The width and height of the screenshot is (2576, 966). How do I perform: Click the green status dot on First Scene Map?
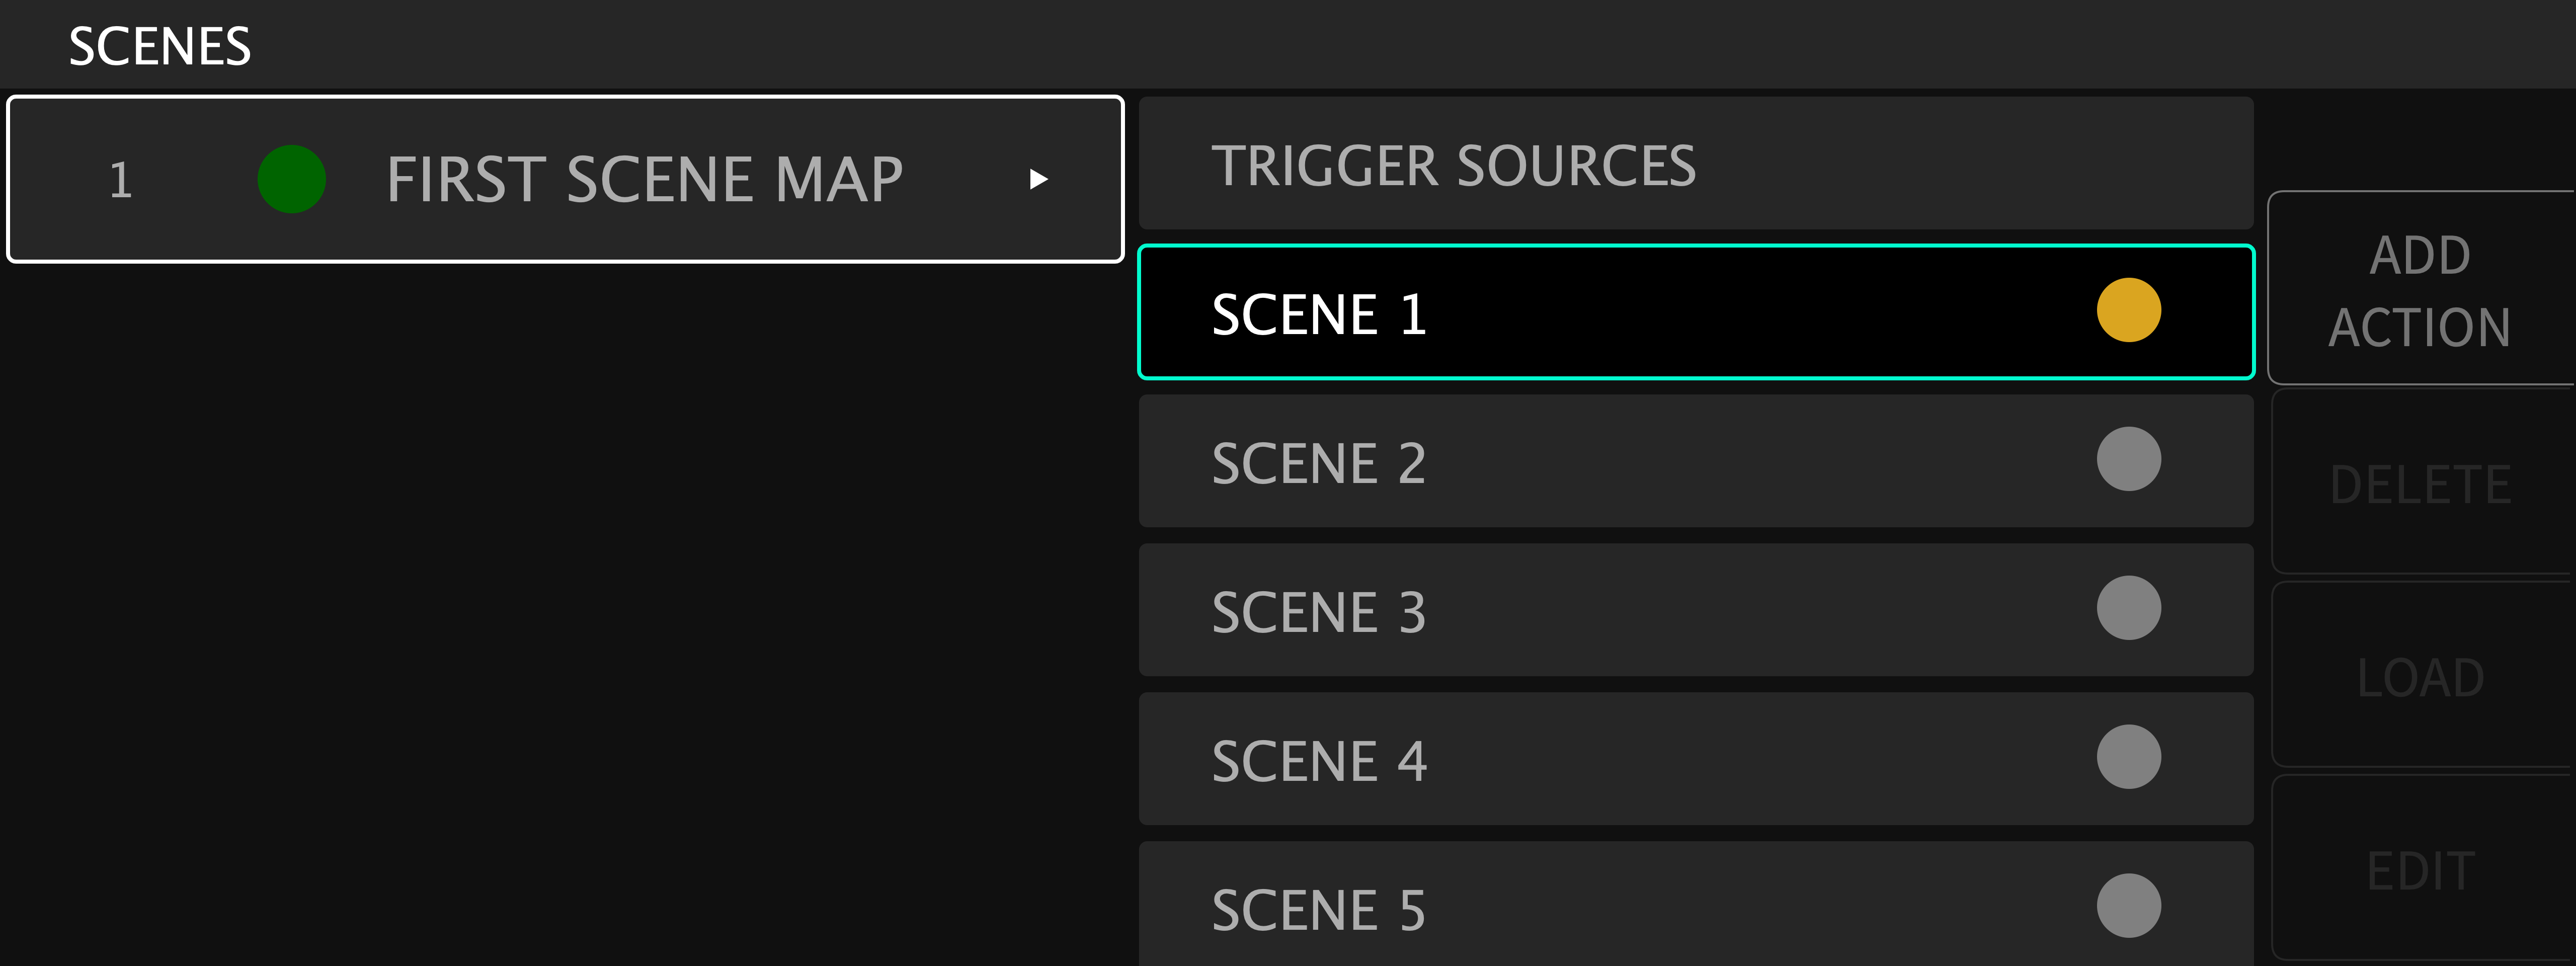[x=291, y=179]
